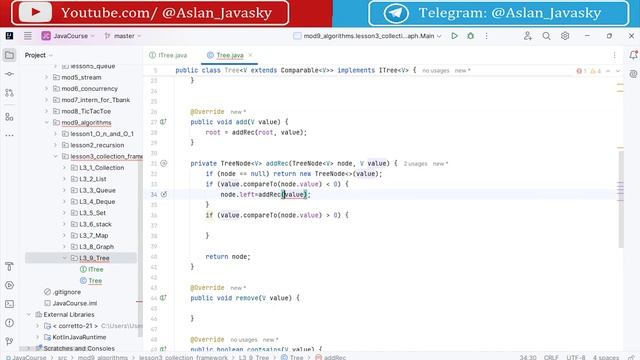640x360 pixels.
Task: Open the Project view dropdown
Action: coord(39,55)
